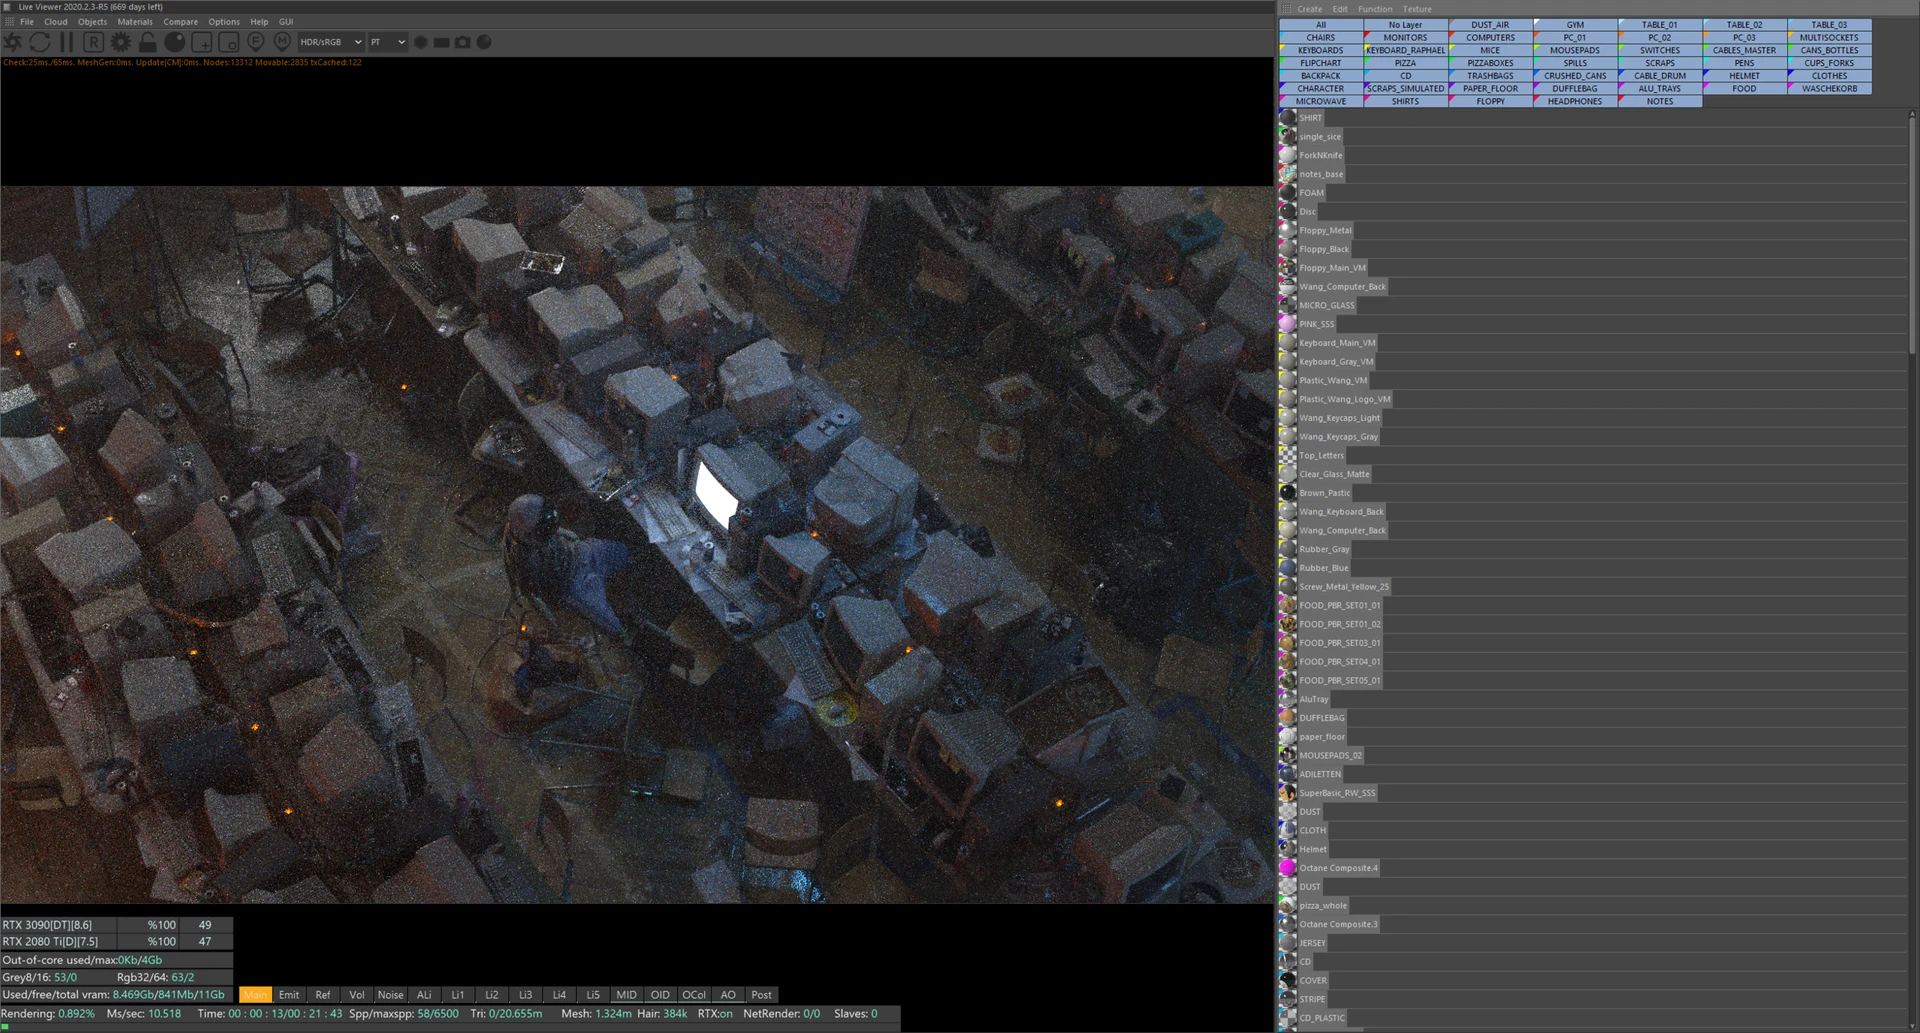Image resolution: width=1920 pixels, height=1033 pixels.
Task: Open the Compare menu
Action: point(180,22)
